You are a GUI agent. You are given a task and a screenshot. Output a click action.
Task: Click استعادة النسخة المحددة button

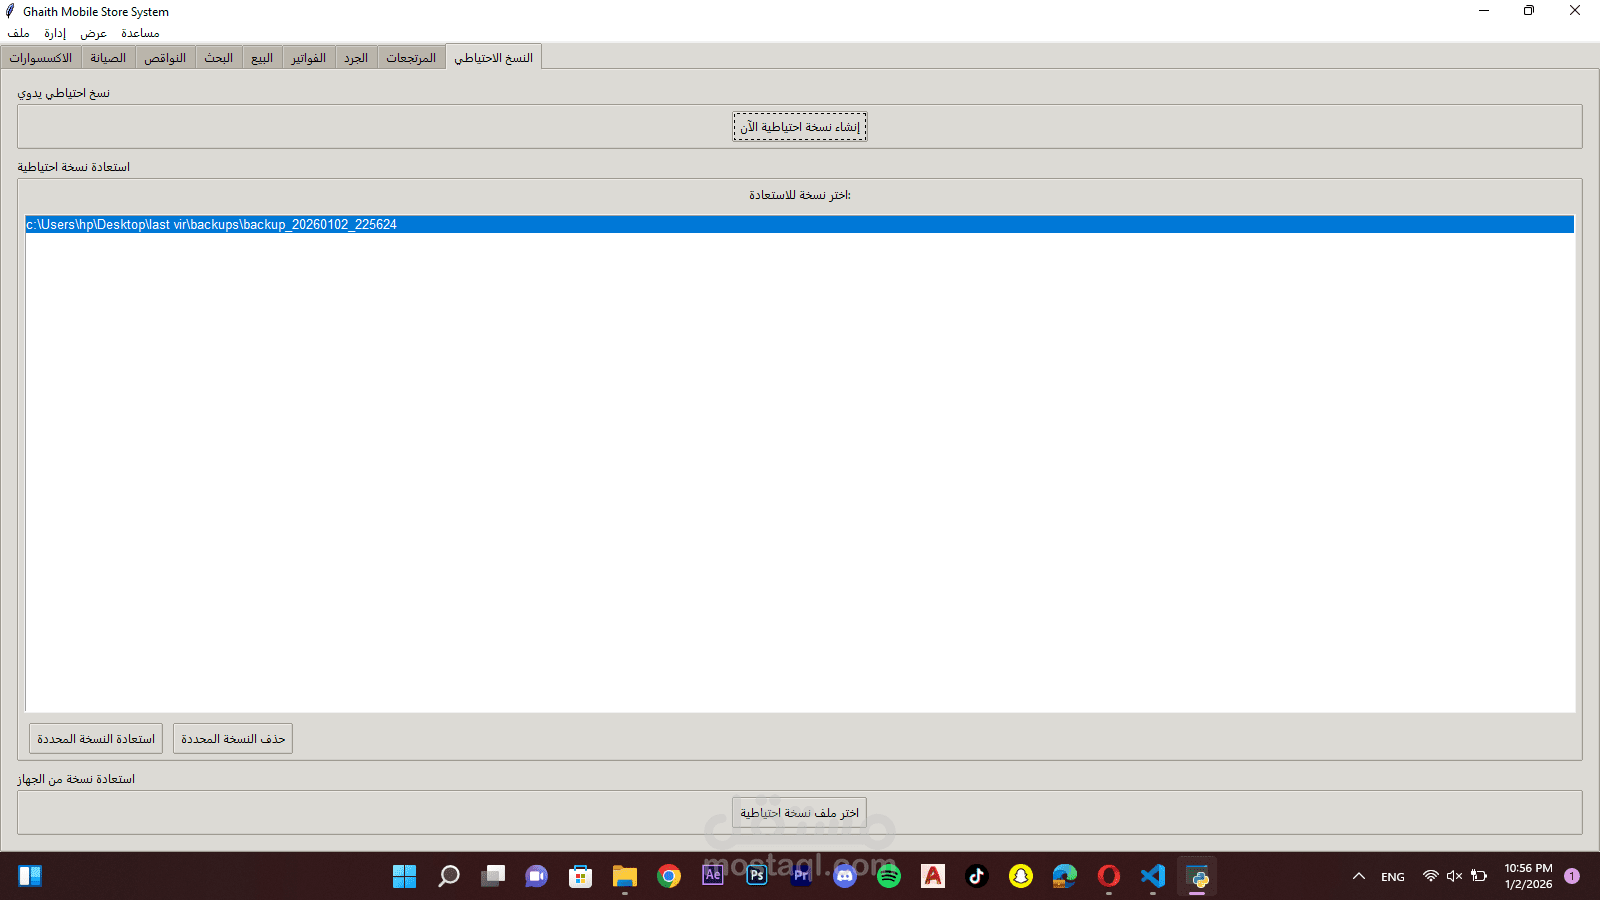click(x=96, y=739)
